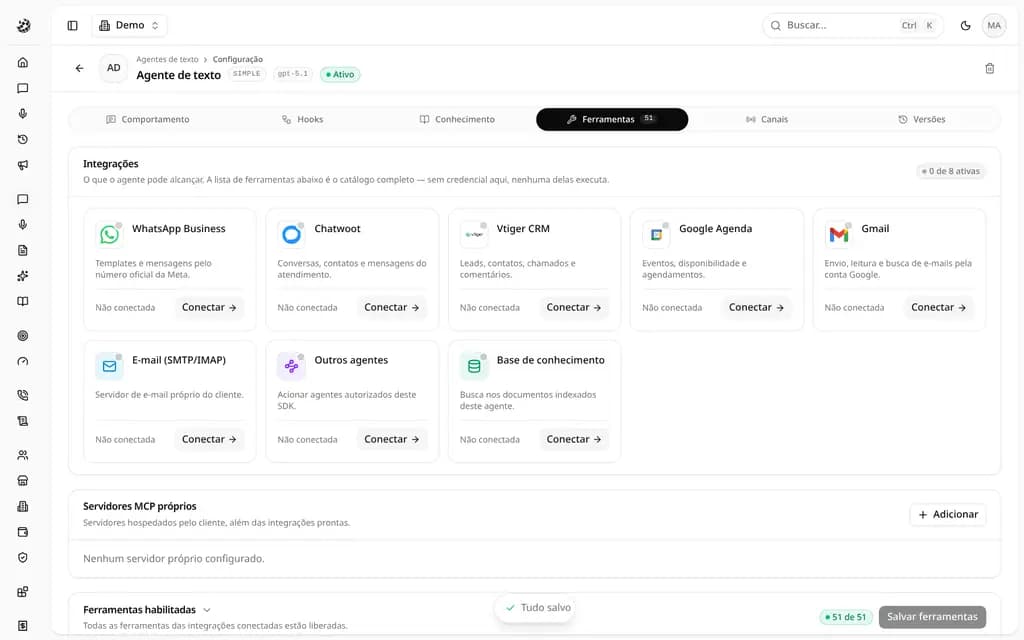The width and height of the screenshot is (1024, 640).
Task: Click the app logo in the sidebar
Action: pos(24,25)
